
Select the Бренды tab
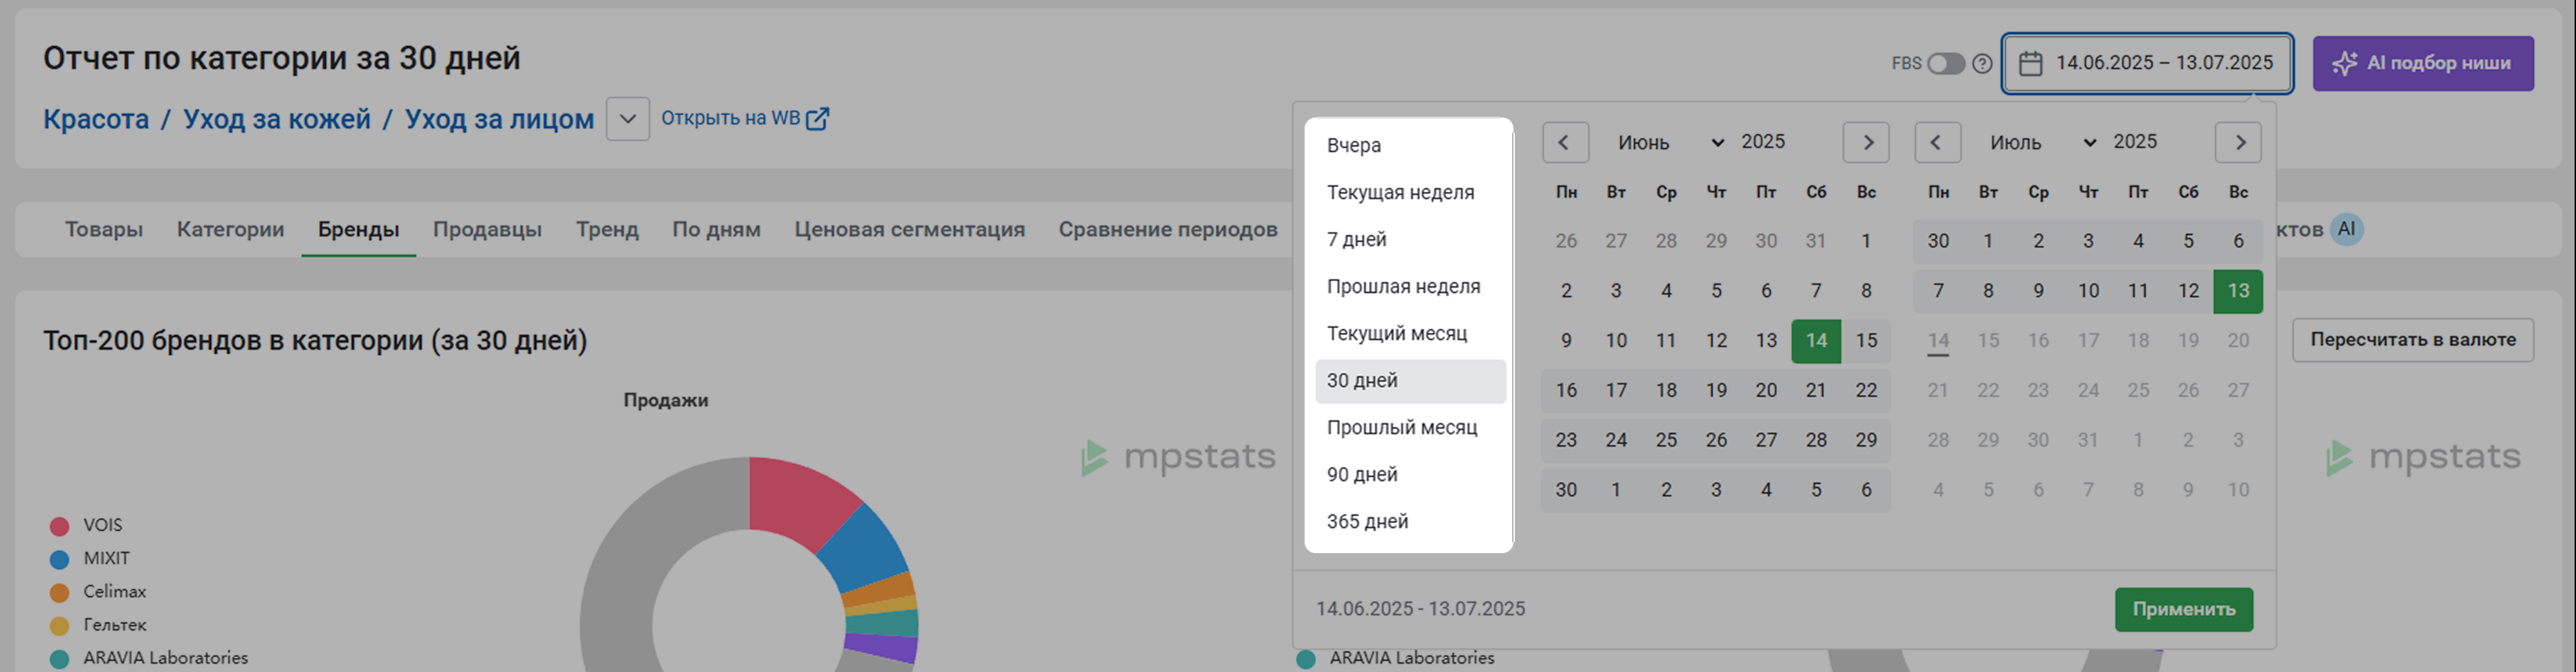tap(358, 230)
